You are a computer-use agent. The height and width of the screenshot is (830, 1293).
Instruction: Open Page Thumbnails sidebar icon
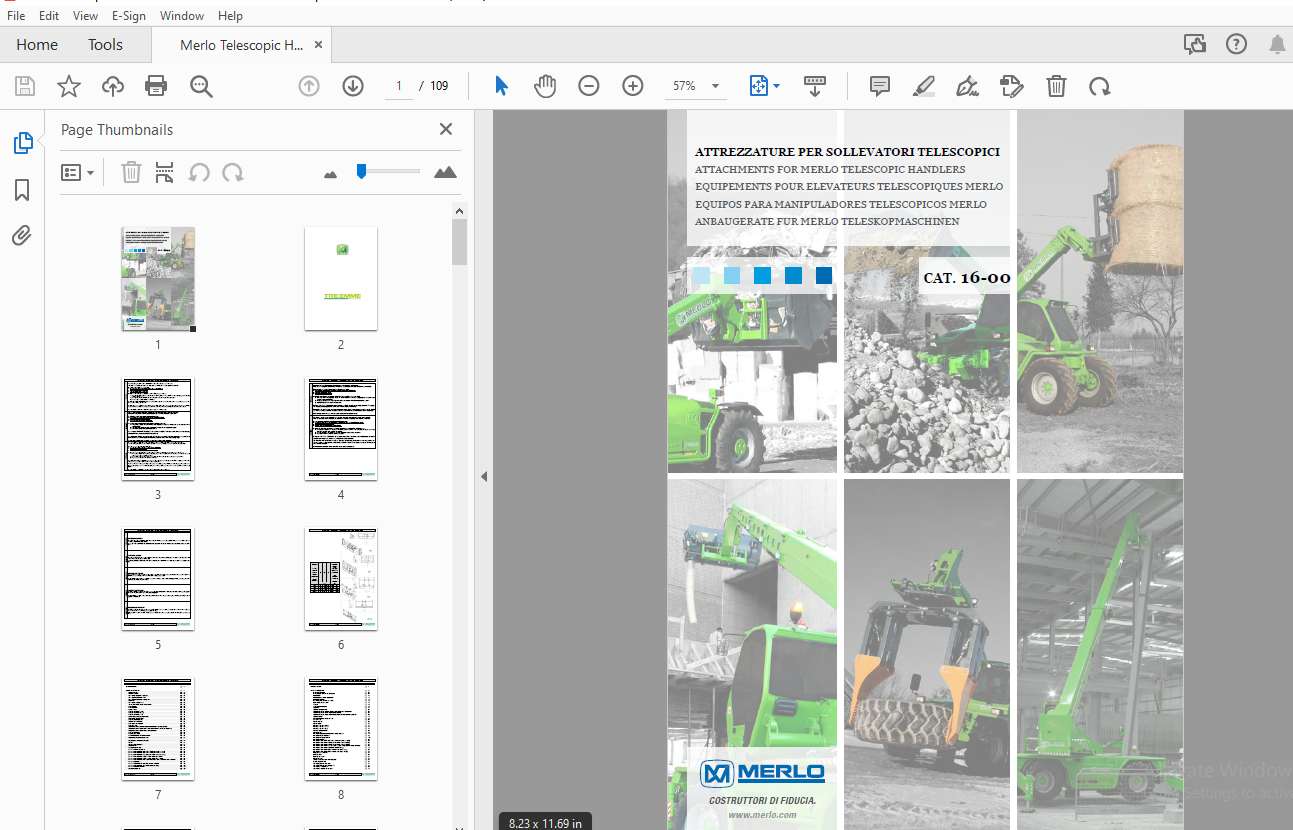[x=22, y=143]
